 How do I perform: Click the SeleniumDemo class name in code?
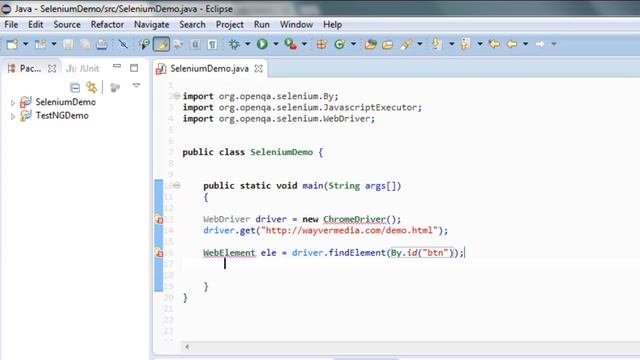(282, 152)
